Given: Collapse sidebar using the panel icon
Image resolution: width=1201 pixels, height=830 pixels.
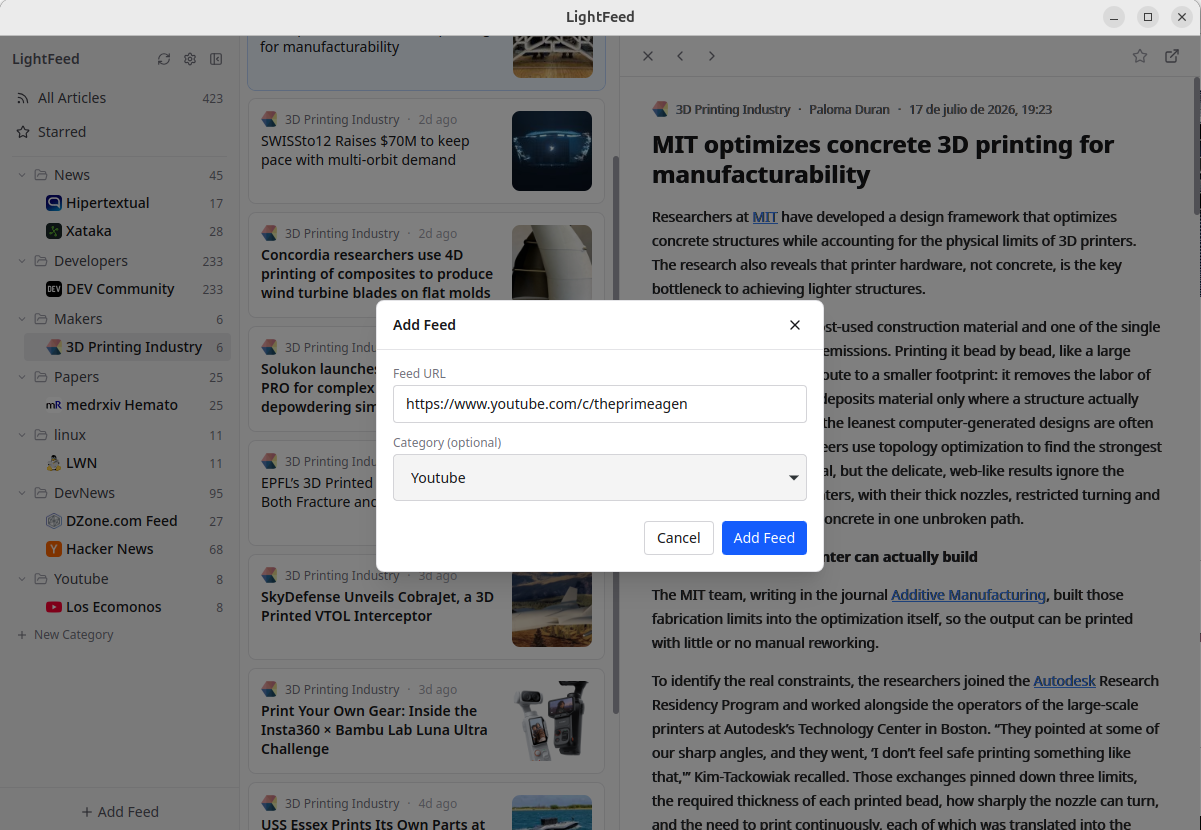Looking at the screenshot, I should pos(216,59).
